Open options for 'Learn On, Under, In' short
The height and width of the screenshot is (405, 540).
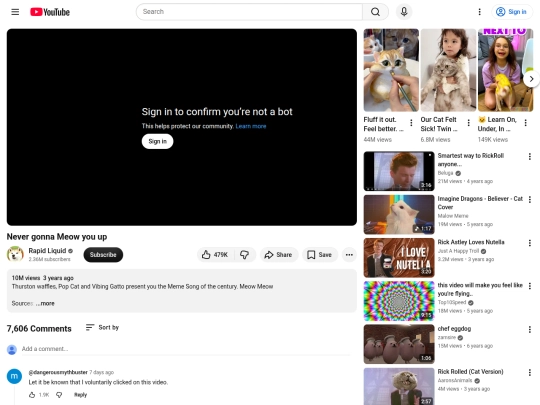[x=526, y=123]
